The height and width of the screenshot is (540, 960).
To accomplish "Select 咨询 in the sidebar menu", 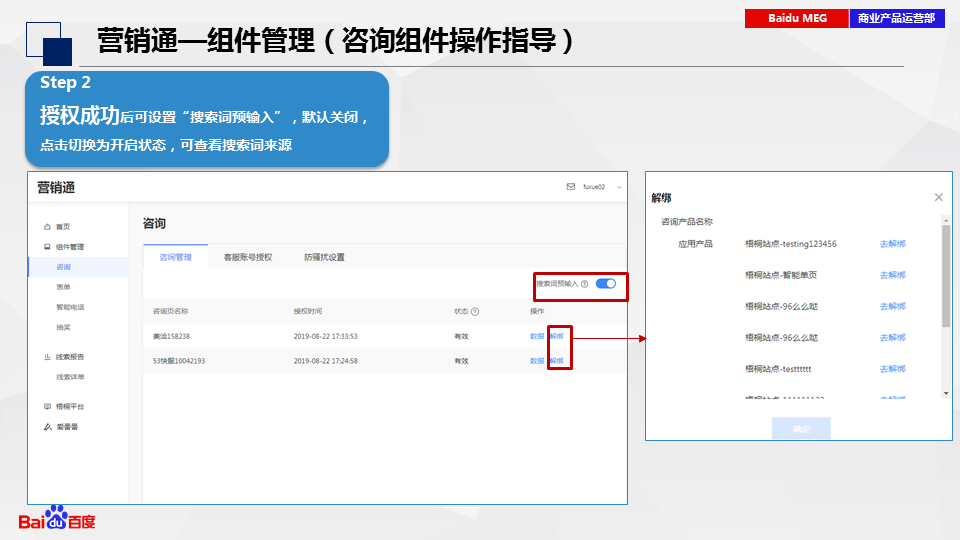I will point(64,267).
